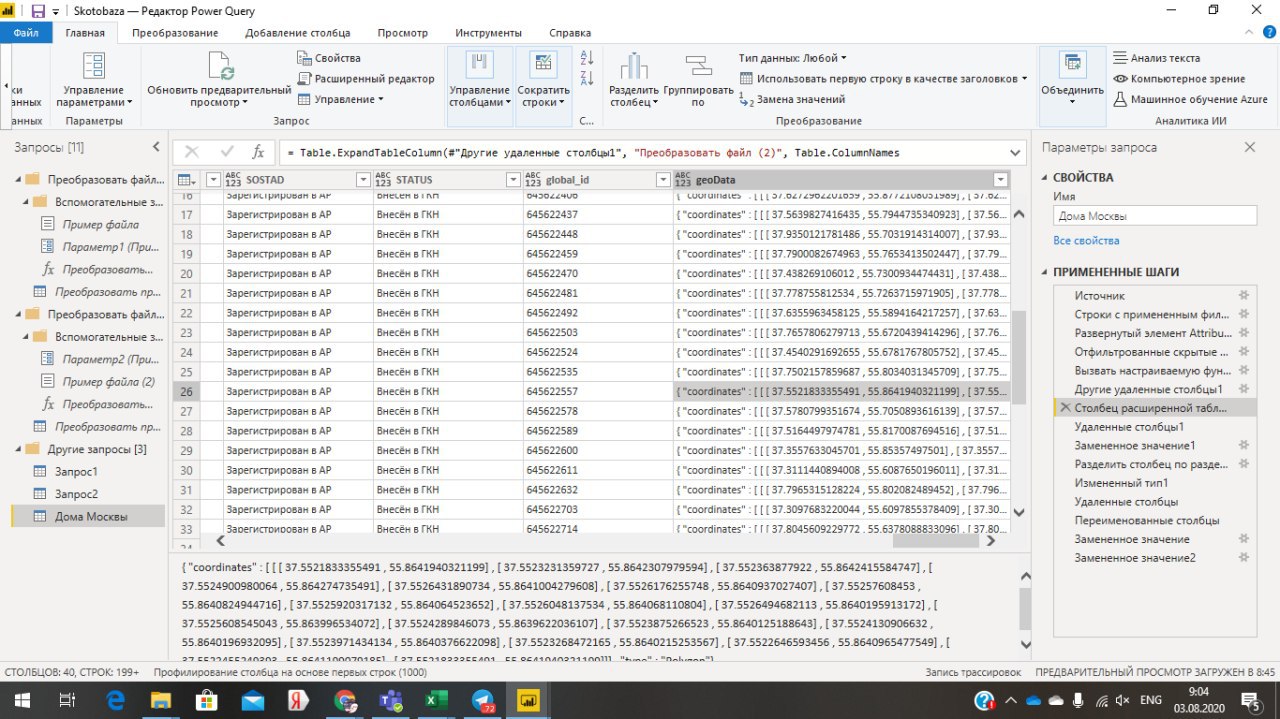
Task: Confirm formula with checkmark icon
Action: 227,152
